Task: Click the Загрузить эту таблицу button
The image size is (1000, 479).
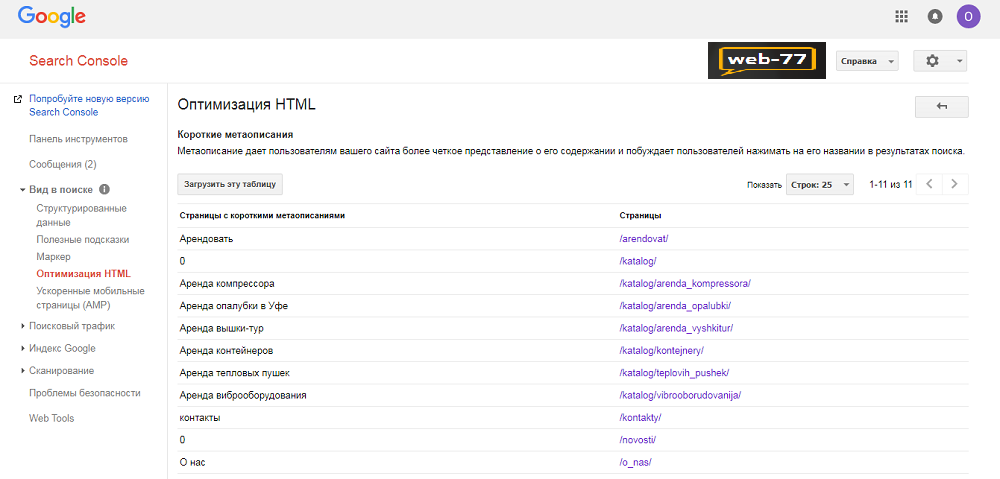Action: pyautogui.click(x=230, y=184)
